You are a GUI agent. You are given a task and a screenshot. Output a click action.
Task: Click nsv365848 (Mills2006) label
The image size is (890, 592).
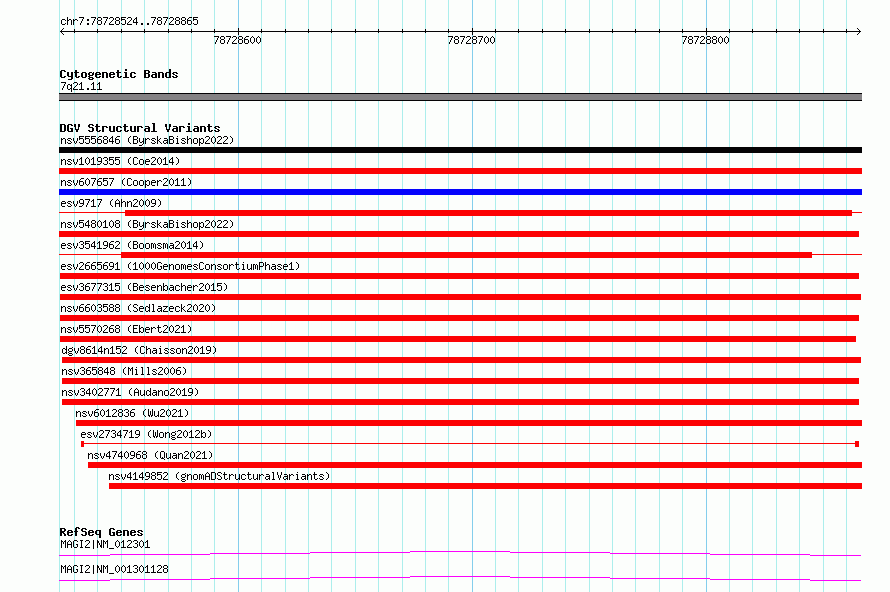coord(124,371)
